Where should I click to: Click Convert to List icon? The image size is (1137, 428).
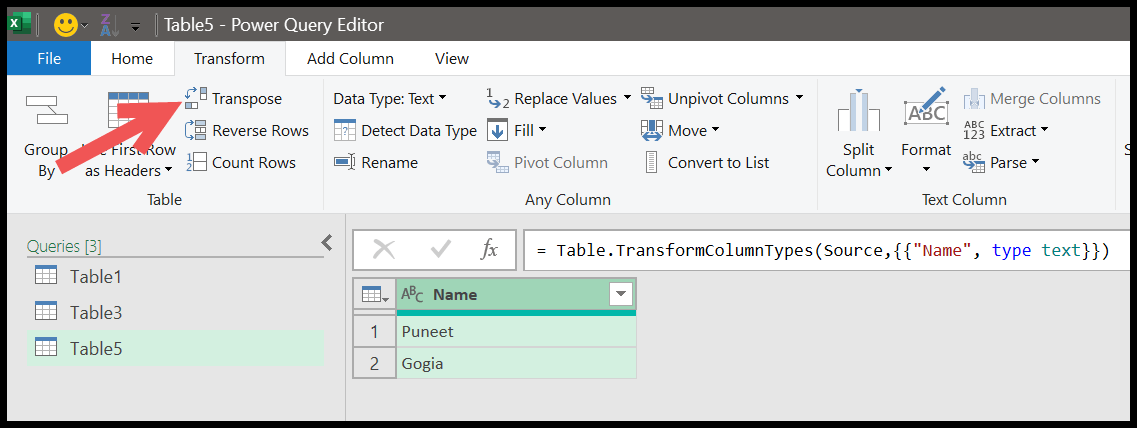pos(651,162)
